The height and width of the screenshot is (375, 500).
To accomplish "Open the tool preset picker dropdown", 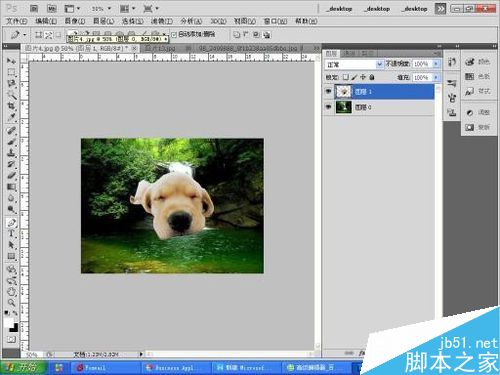I will [25, 35].
